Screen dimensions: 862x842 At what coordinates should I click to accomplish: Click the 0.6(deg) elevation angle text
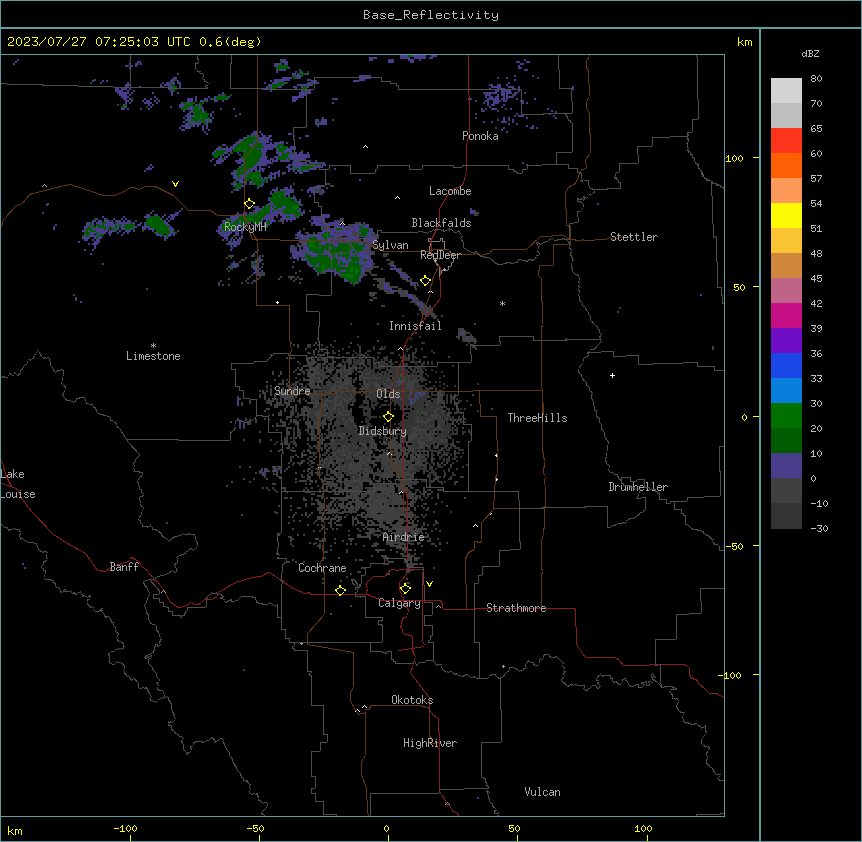(230, 42)
